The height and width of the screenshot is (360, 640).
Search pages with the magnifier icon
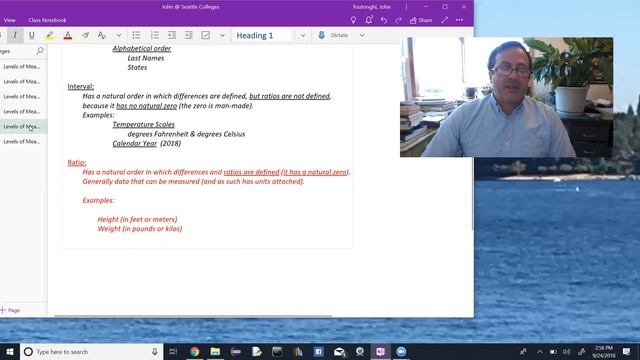(40, 51)
